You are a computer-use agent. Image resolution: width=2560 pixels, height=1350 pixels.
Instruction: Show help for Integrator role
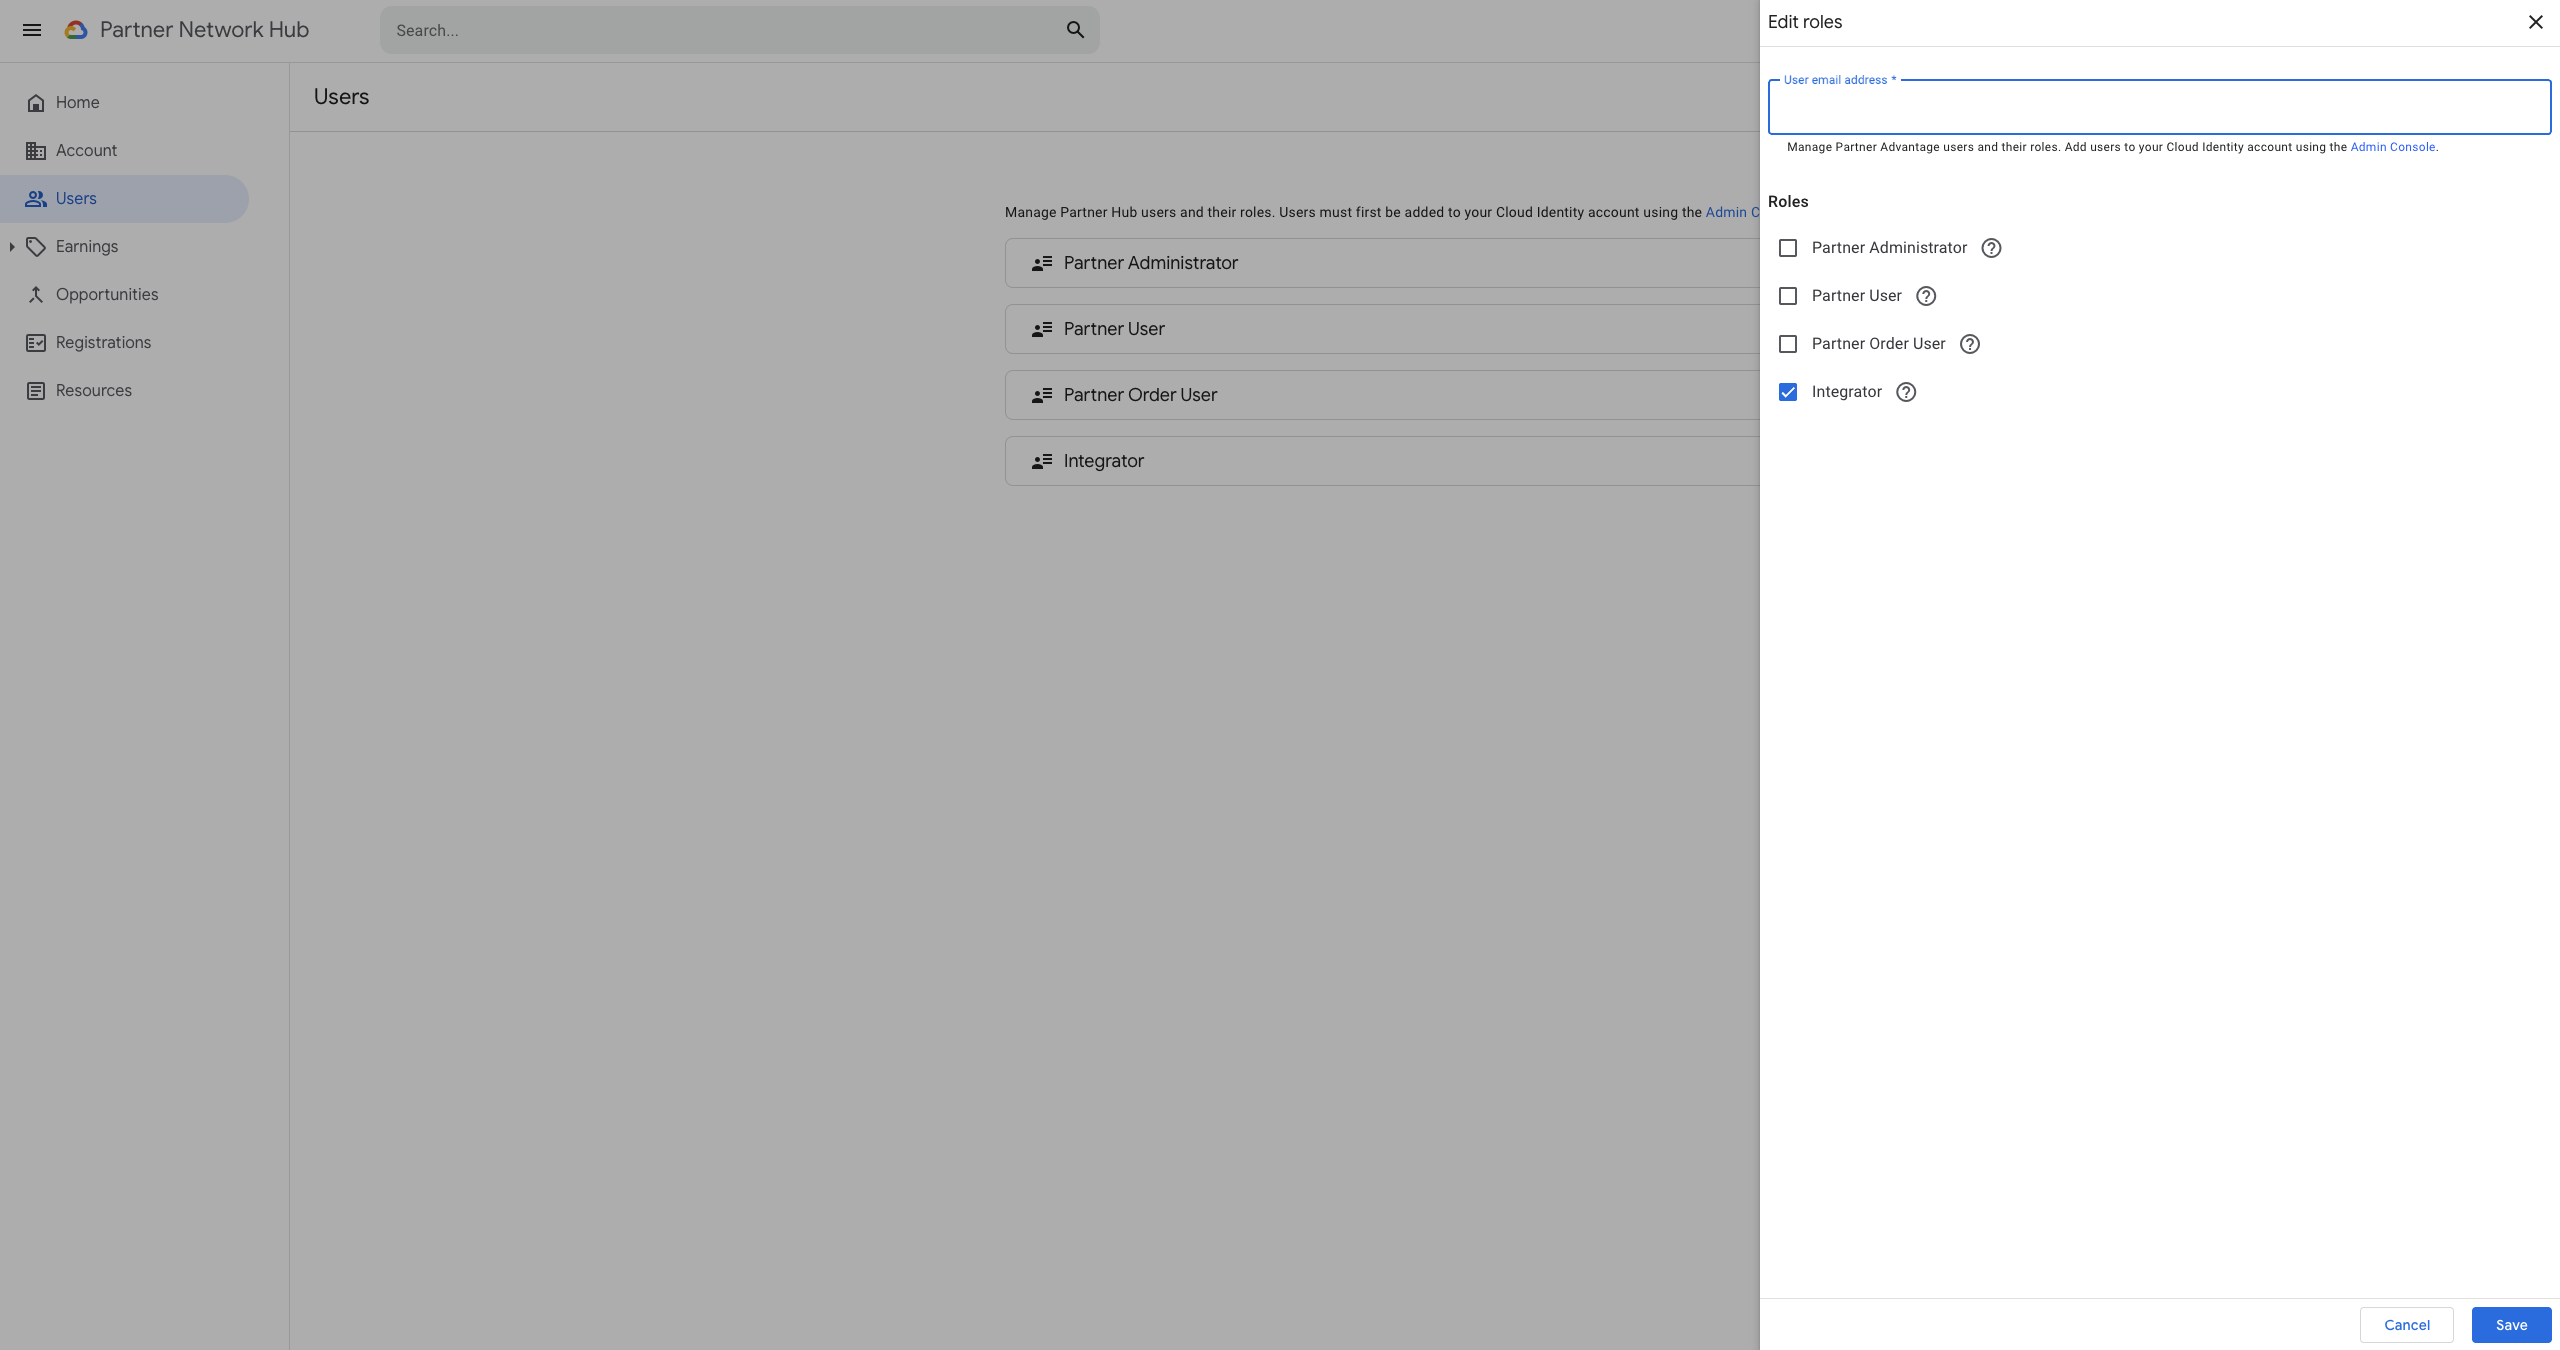click(1906, 392)
